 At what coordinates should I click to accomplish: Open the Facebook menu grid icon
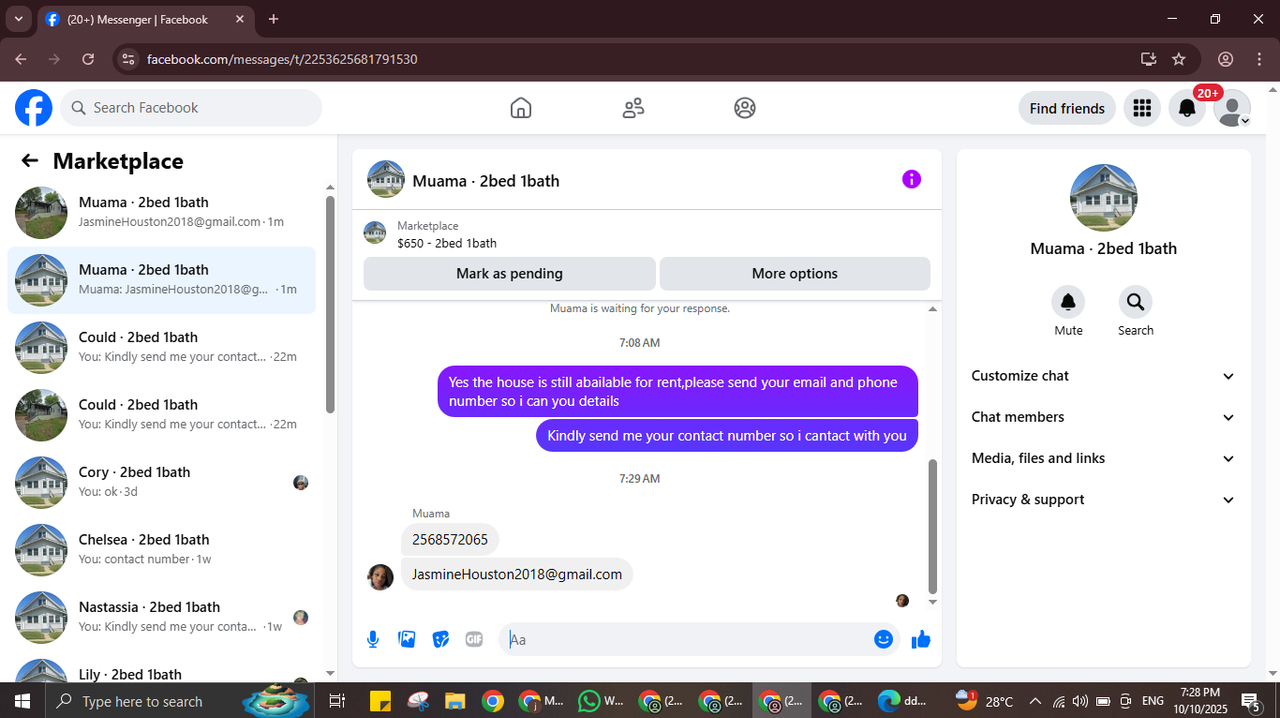[x=1142, y=108]
